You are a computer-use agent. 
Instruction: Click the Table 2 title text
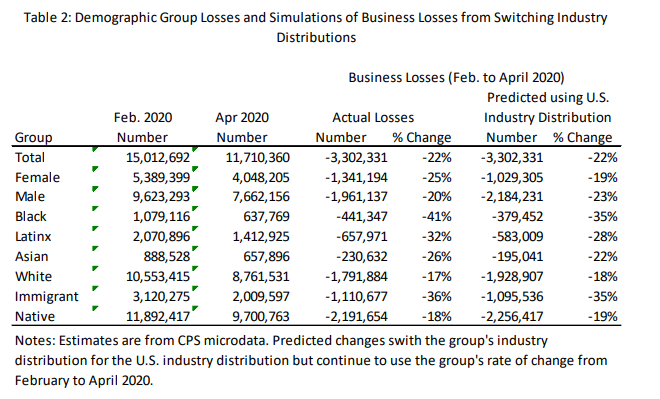click(316, 27)
